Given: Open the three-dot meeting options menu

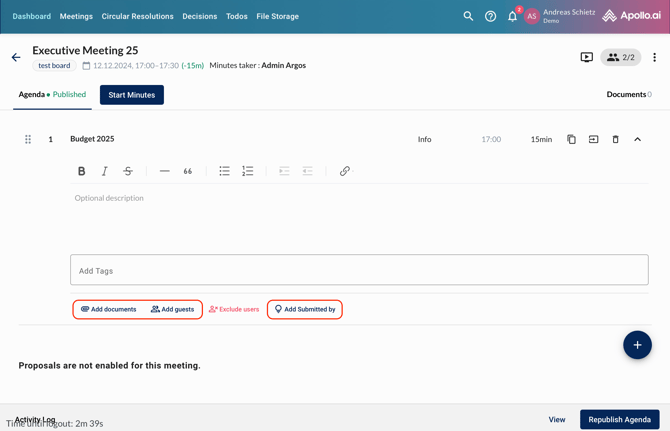Looking at the screenshot, I should [654, 58].
